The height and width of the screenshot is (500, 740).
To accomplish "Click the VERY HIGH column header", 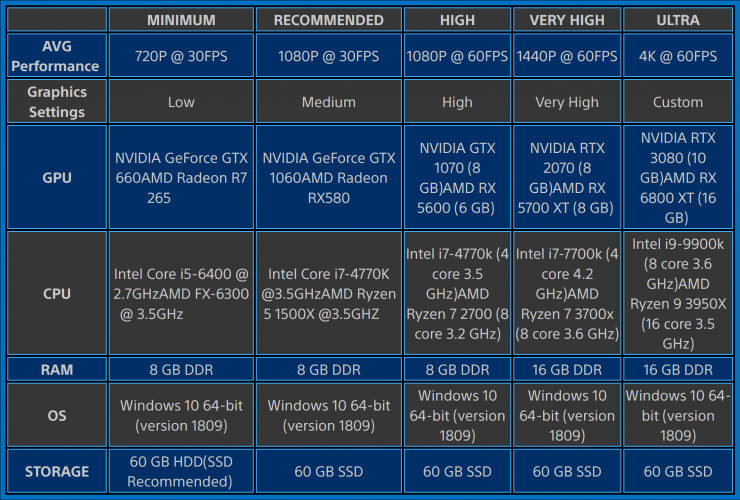I will pos(567,20).
